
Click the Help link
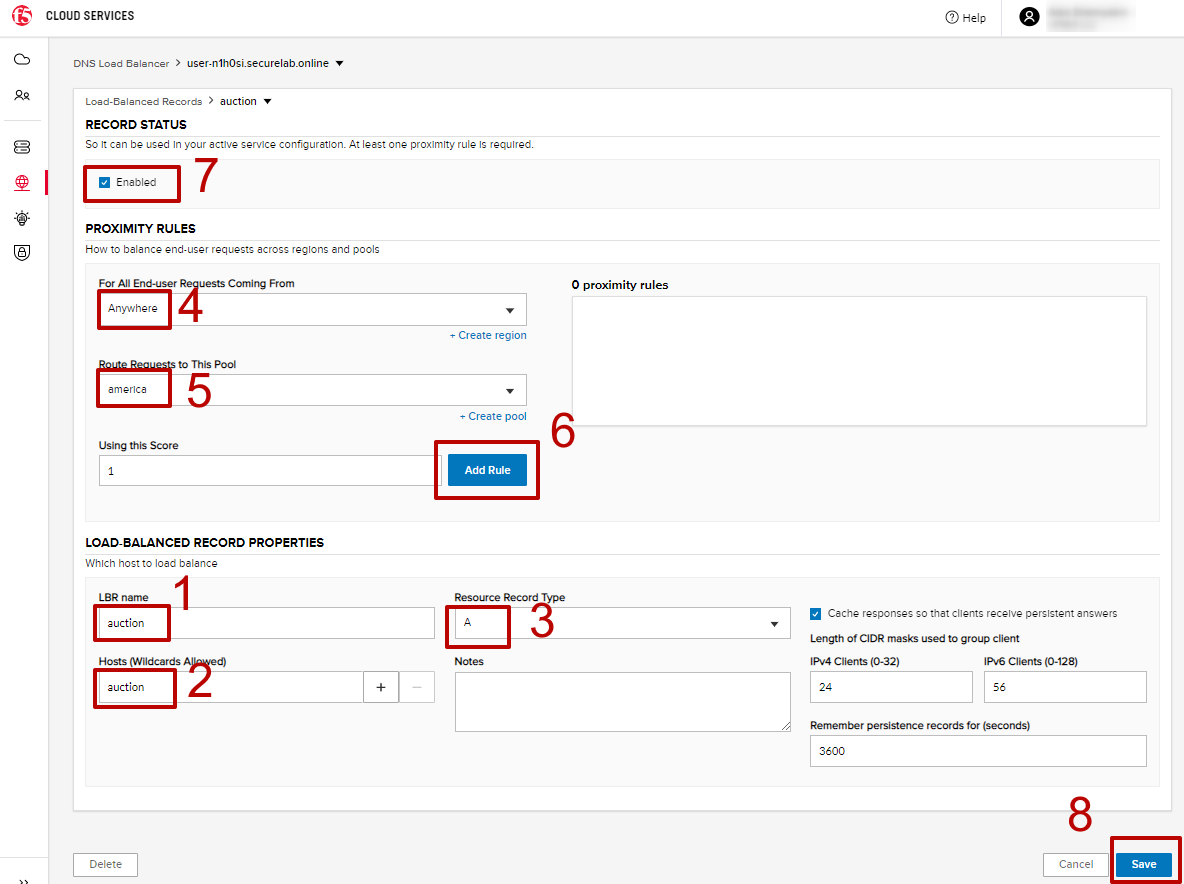tap(974, 18)
